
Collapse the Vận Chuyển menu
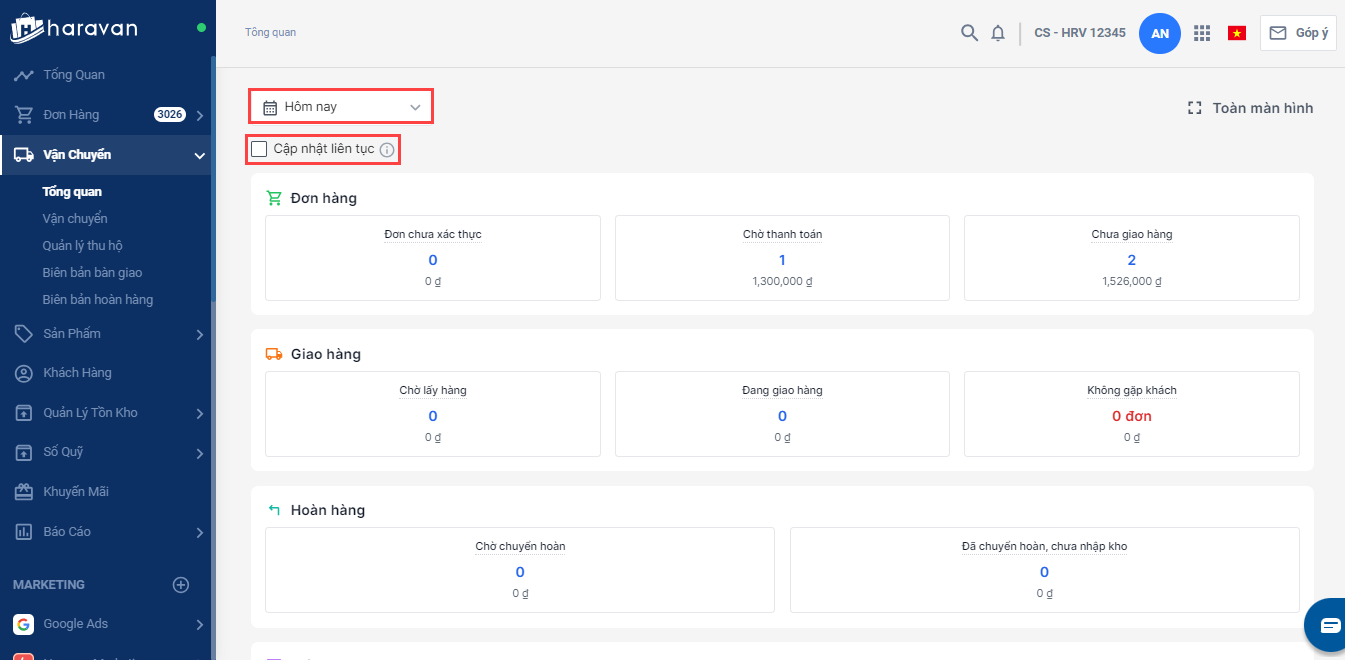[199, 155]
